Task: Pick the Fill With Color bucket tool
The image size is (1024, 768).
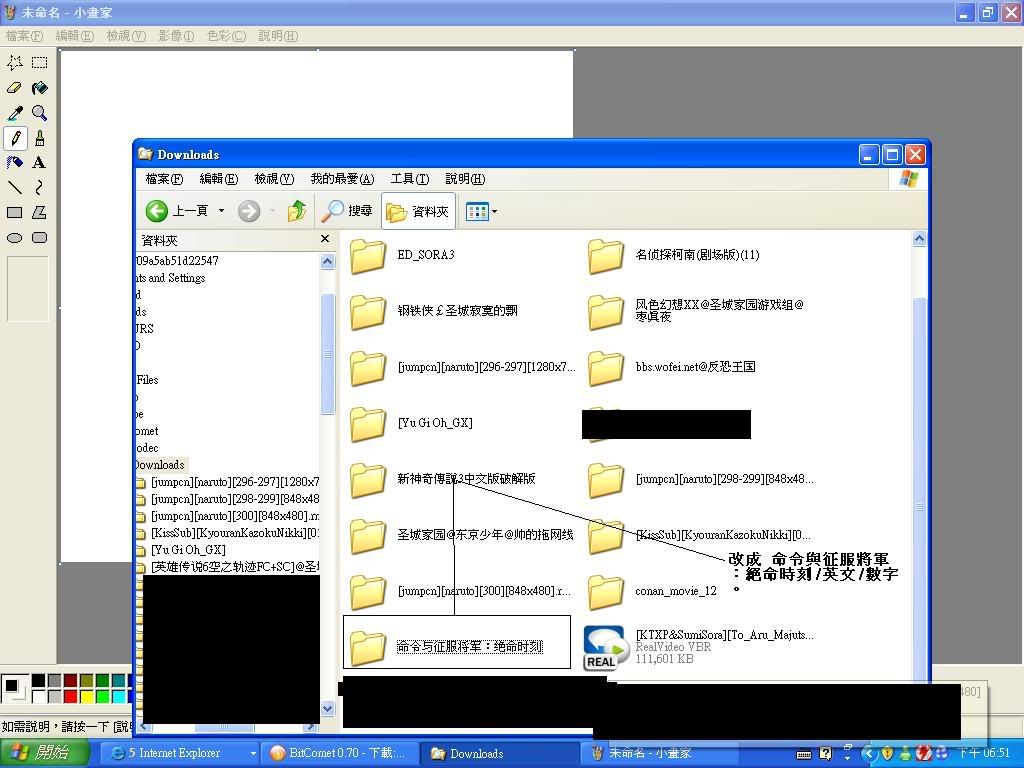Action: coord(39,88)
